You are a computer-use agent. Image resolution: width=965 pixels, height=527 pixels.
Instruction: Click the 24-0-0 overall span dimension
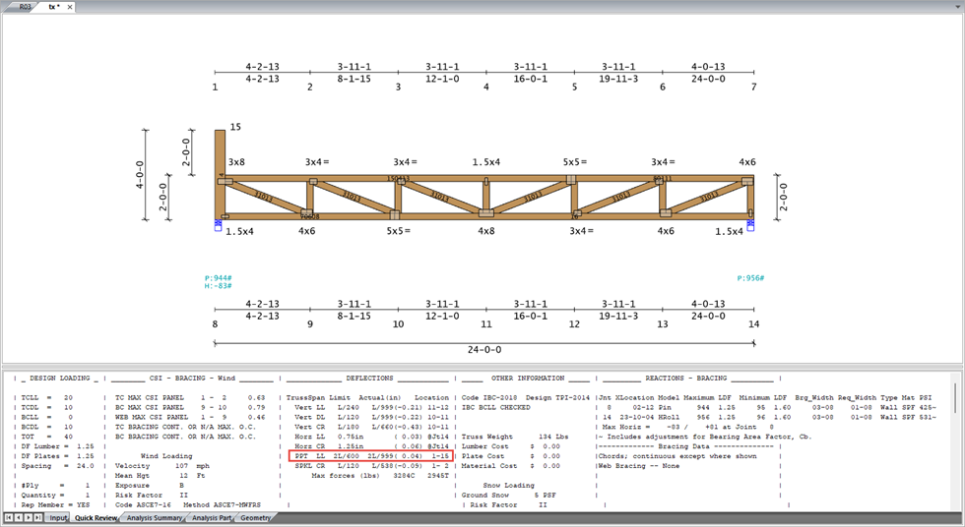click(486, 350)
